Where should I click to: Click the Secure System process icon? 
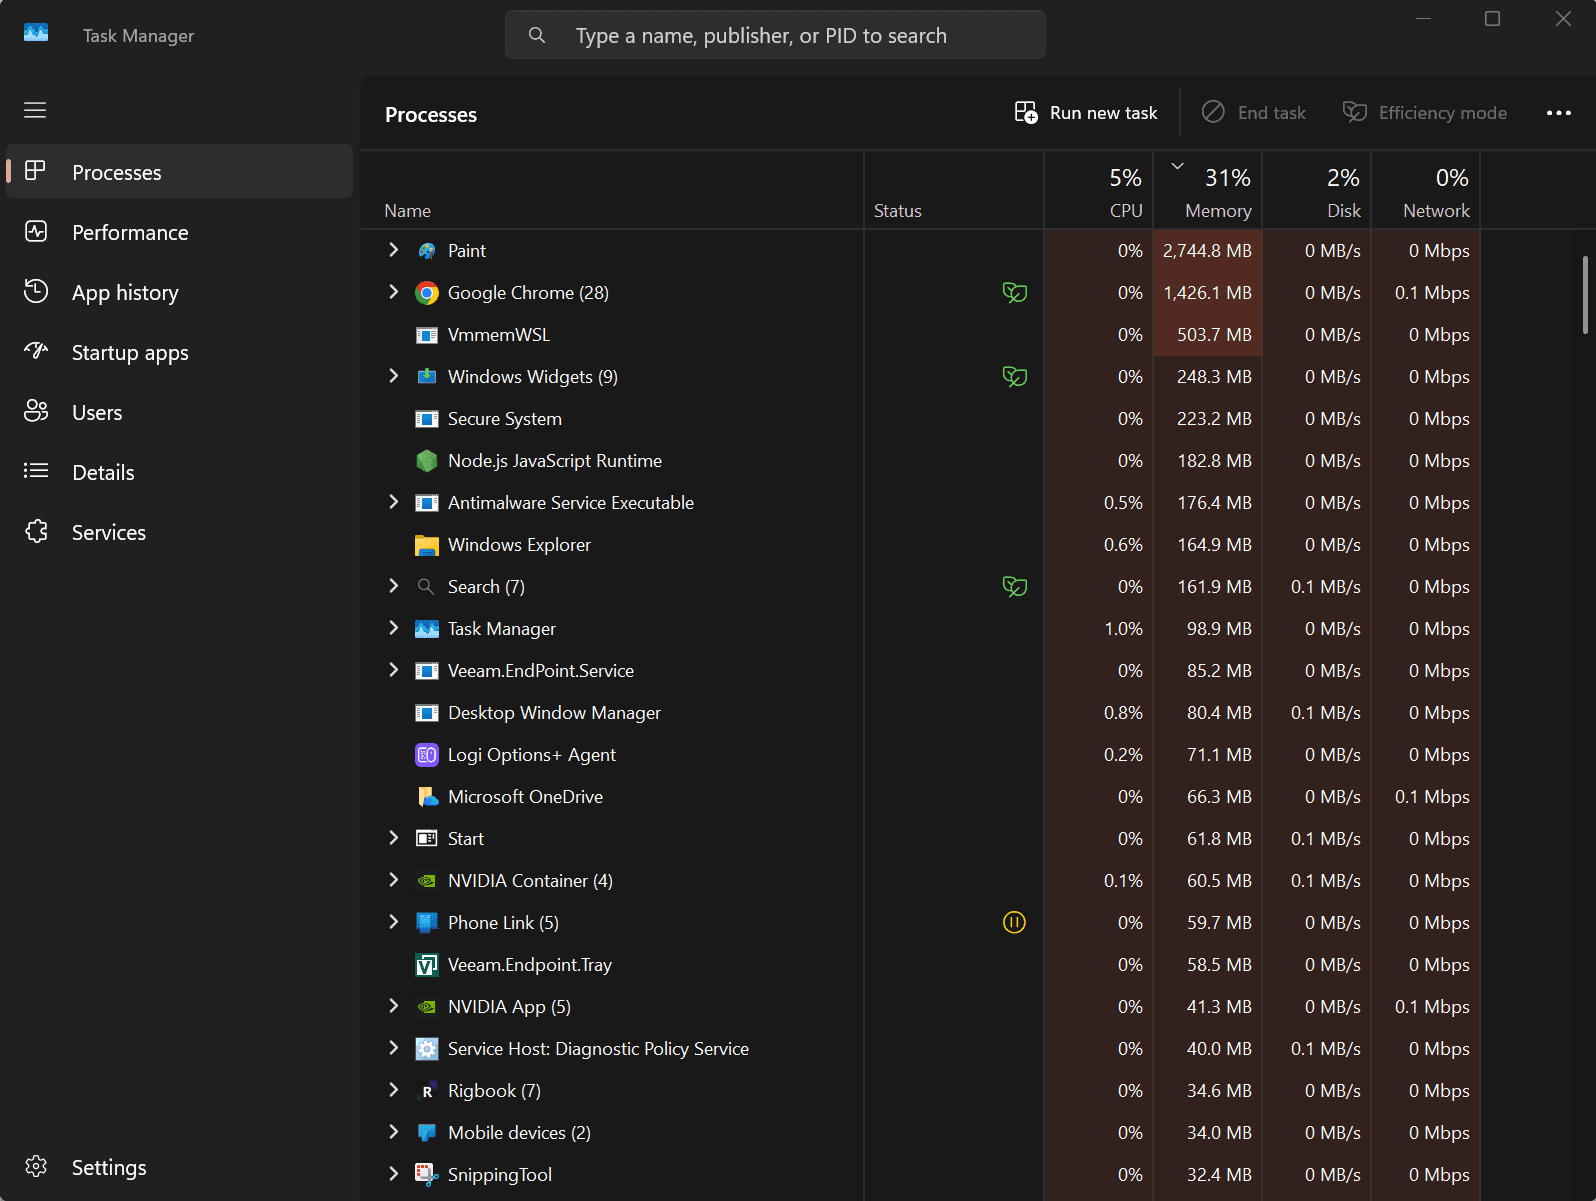coord(427,419)
